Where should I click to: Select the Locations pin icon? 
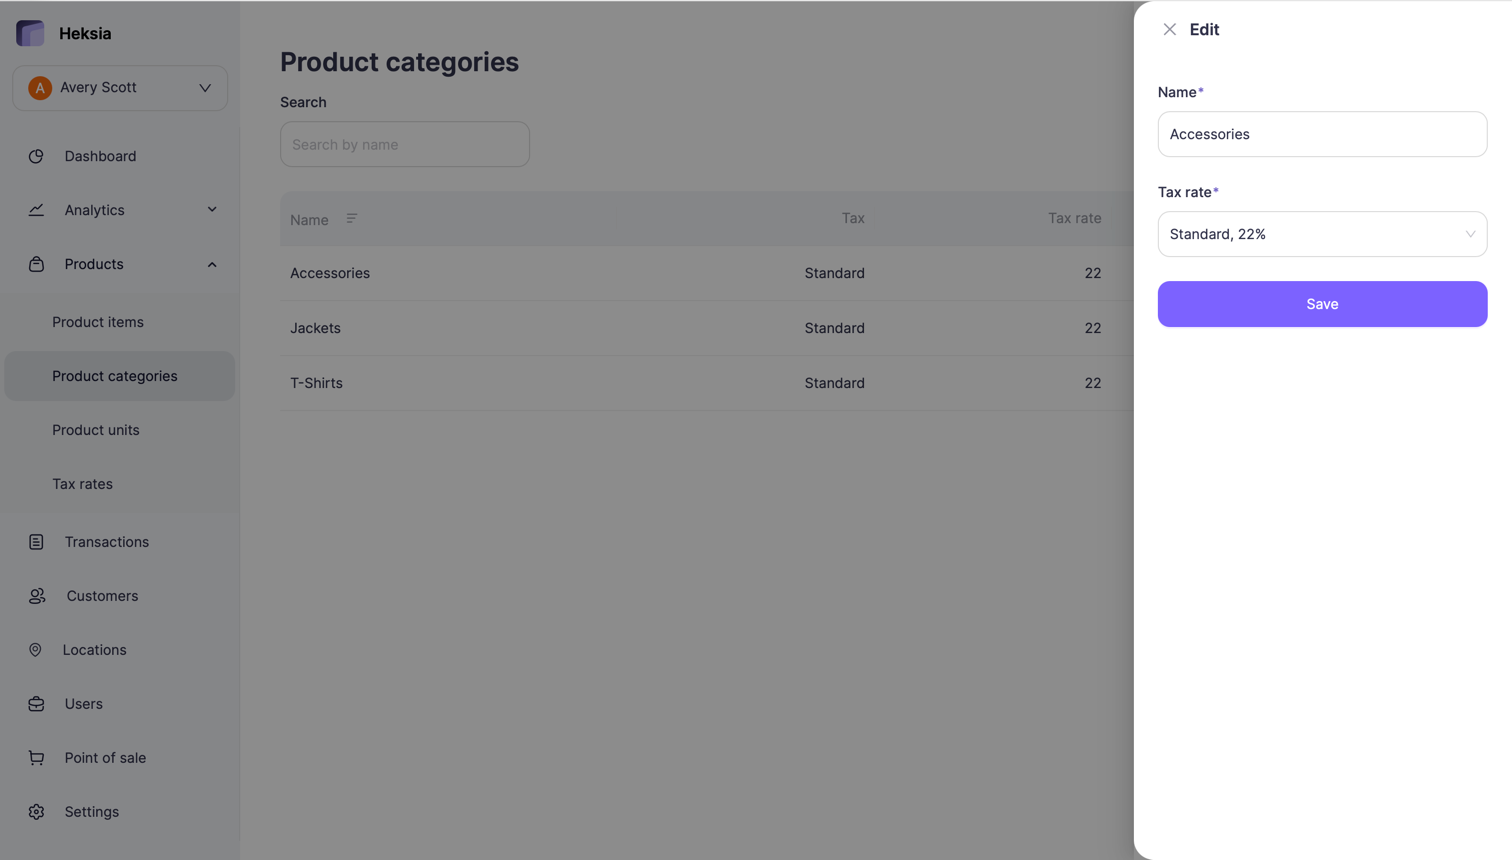coord(36,649)
